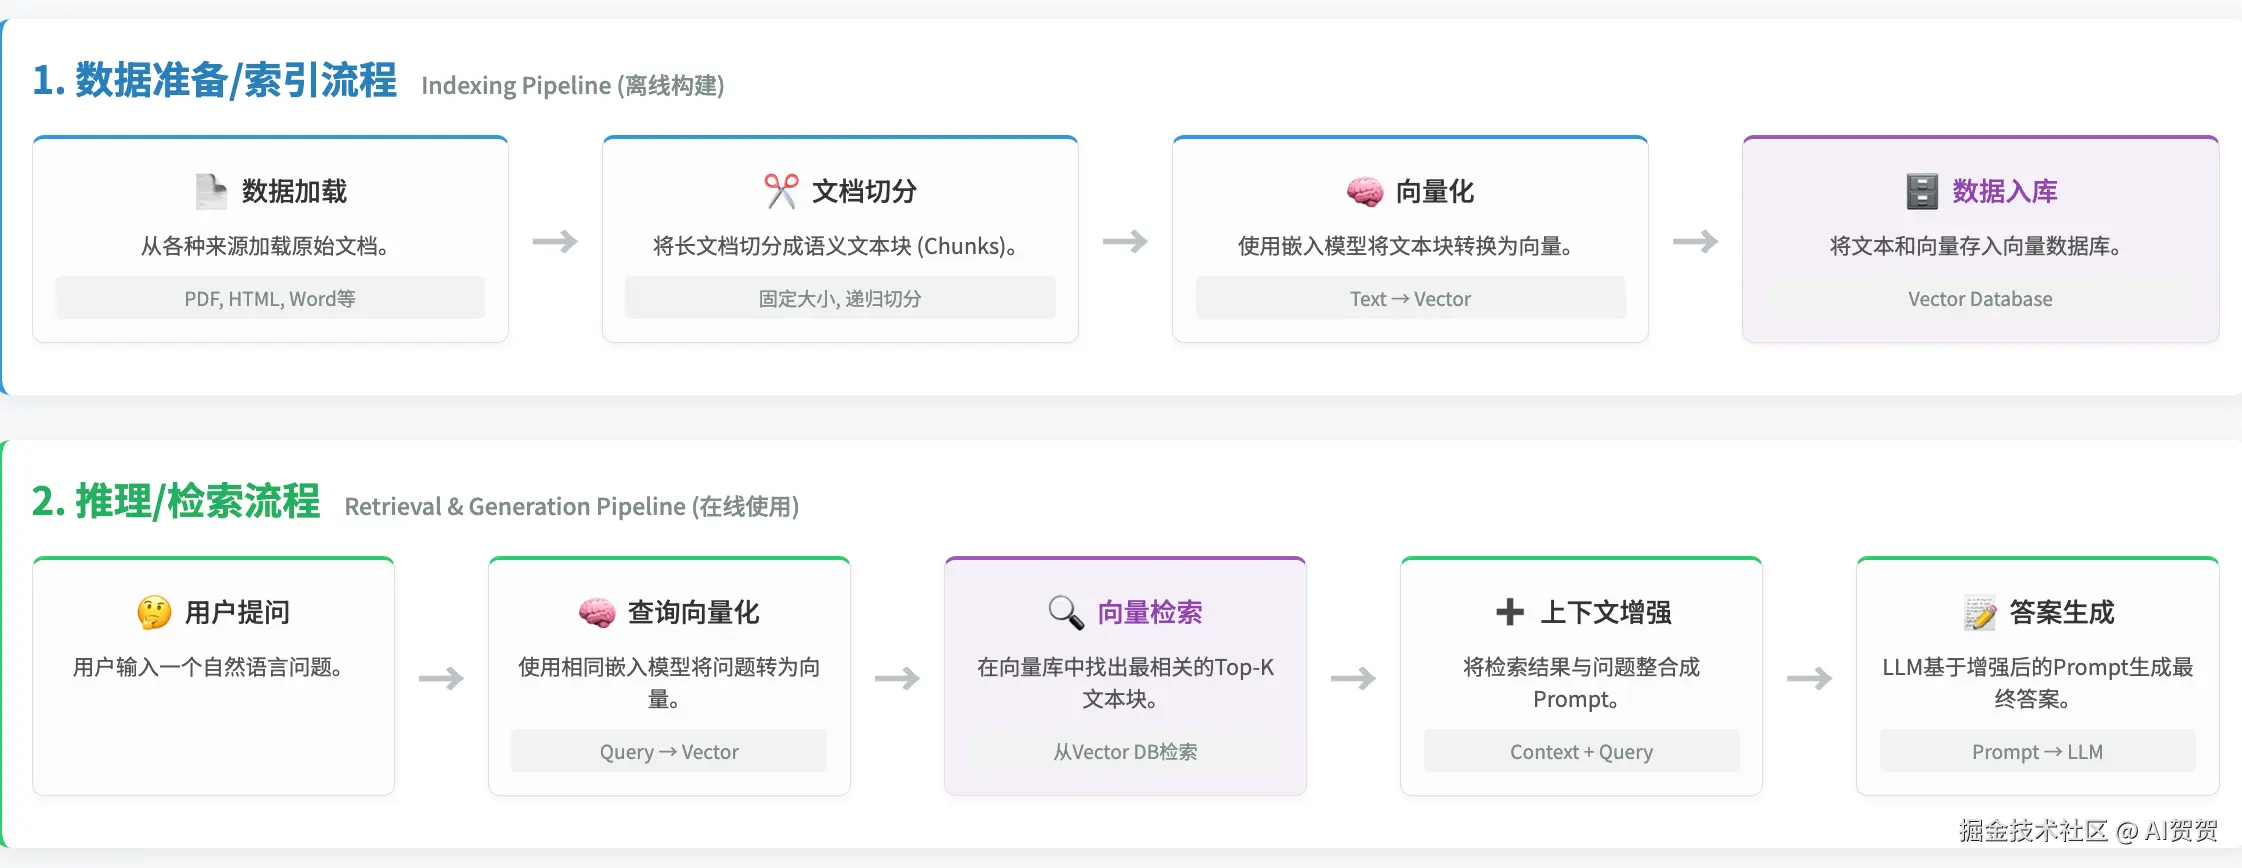Click the text '将长文档切分成语义文本块 (Chunks)。'
This screenshot has width=2242, height=868.
835,245
